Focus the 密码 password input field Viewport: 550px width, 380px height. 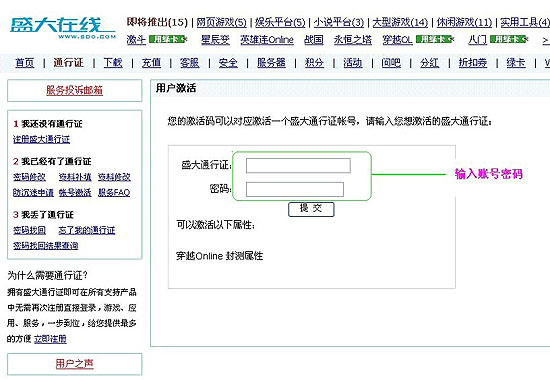tap(295, 189)
